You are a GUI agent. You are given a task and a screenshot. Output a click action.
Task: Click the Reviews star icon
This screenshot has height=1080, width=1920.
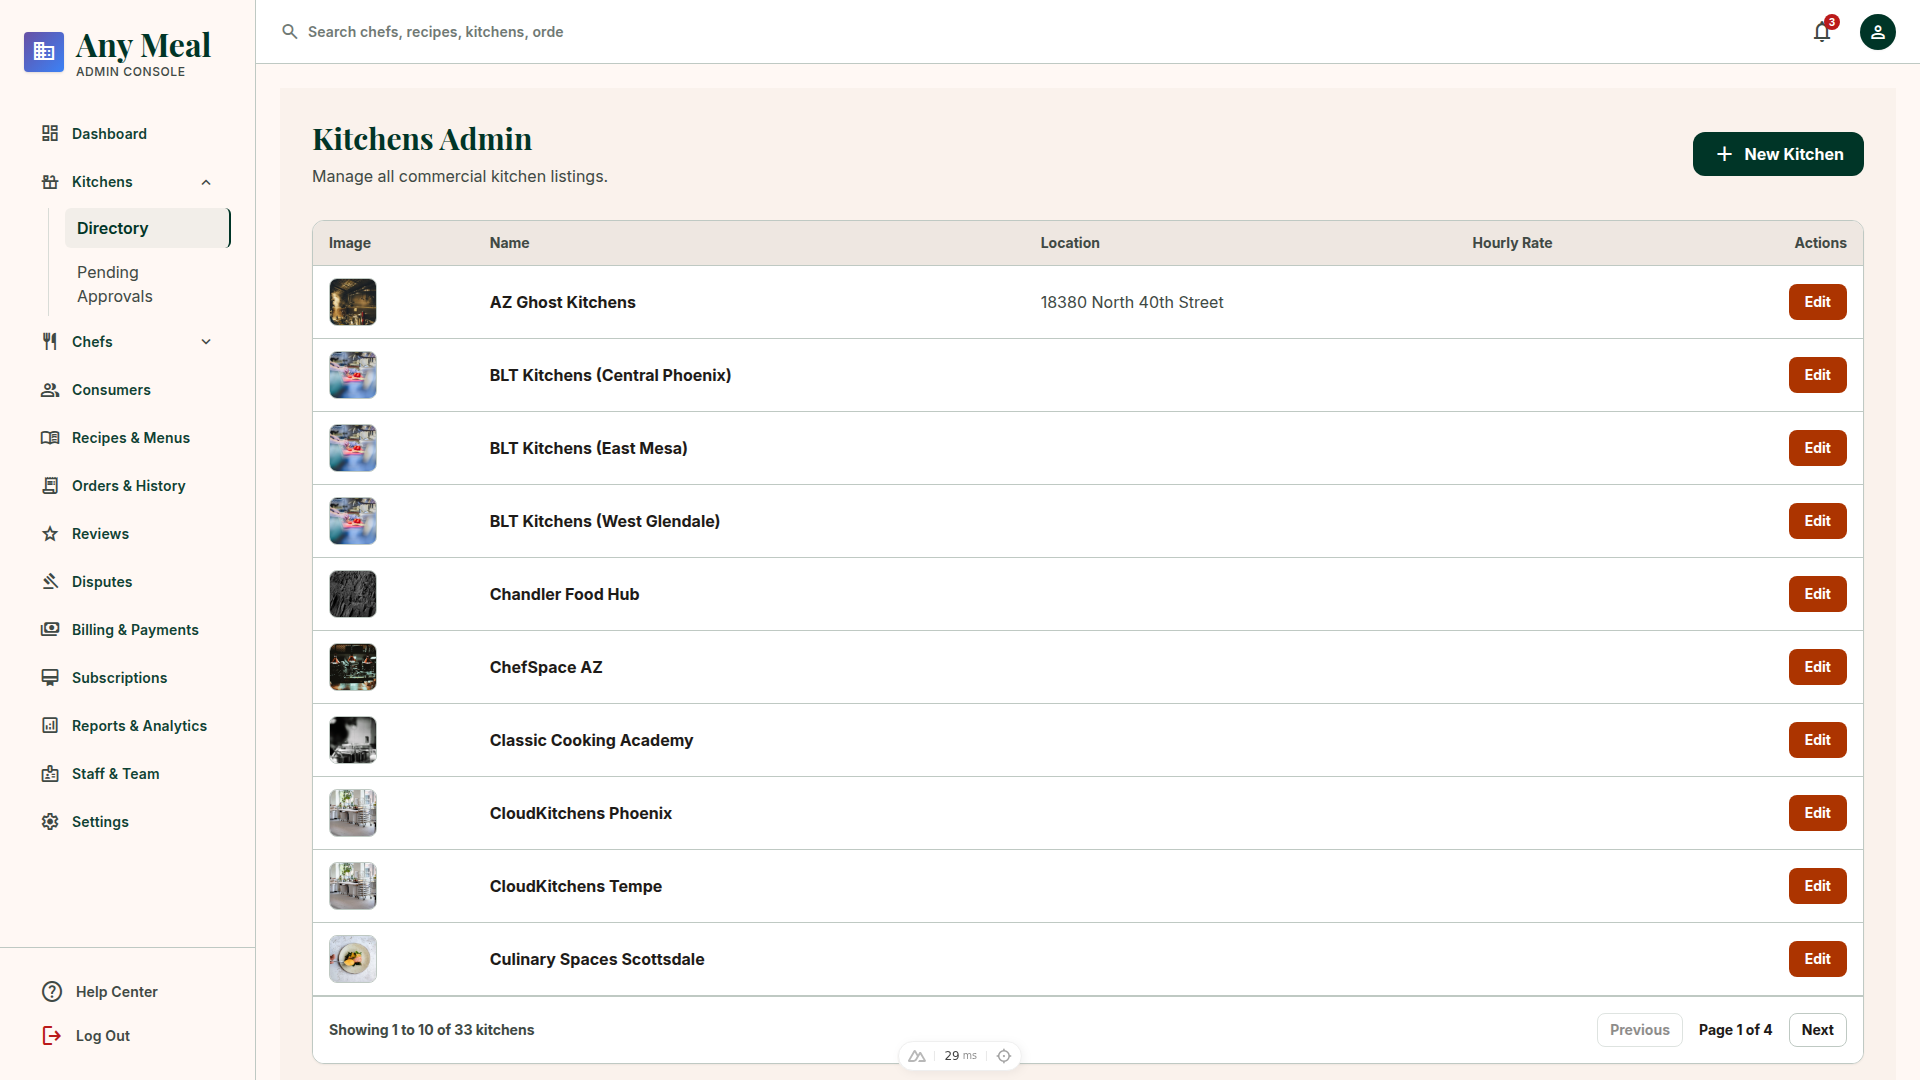[x=50, y=534]
